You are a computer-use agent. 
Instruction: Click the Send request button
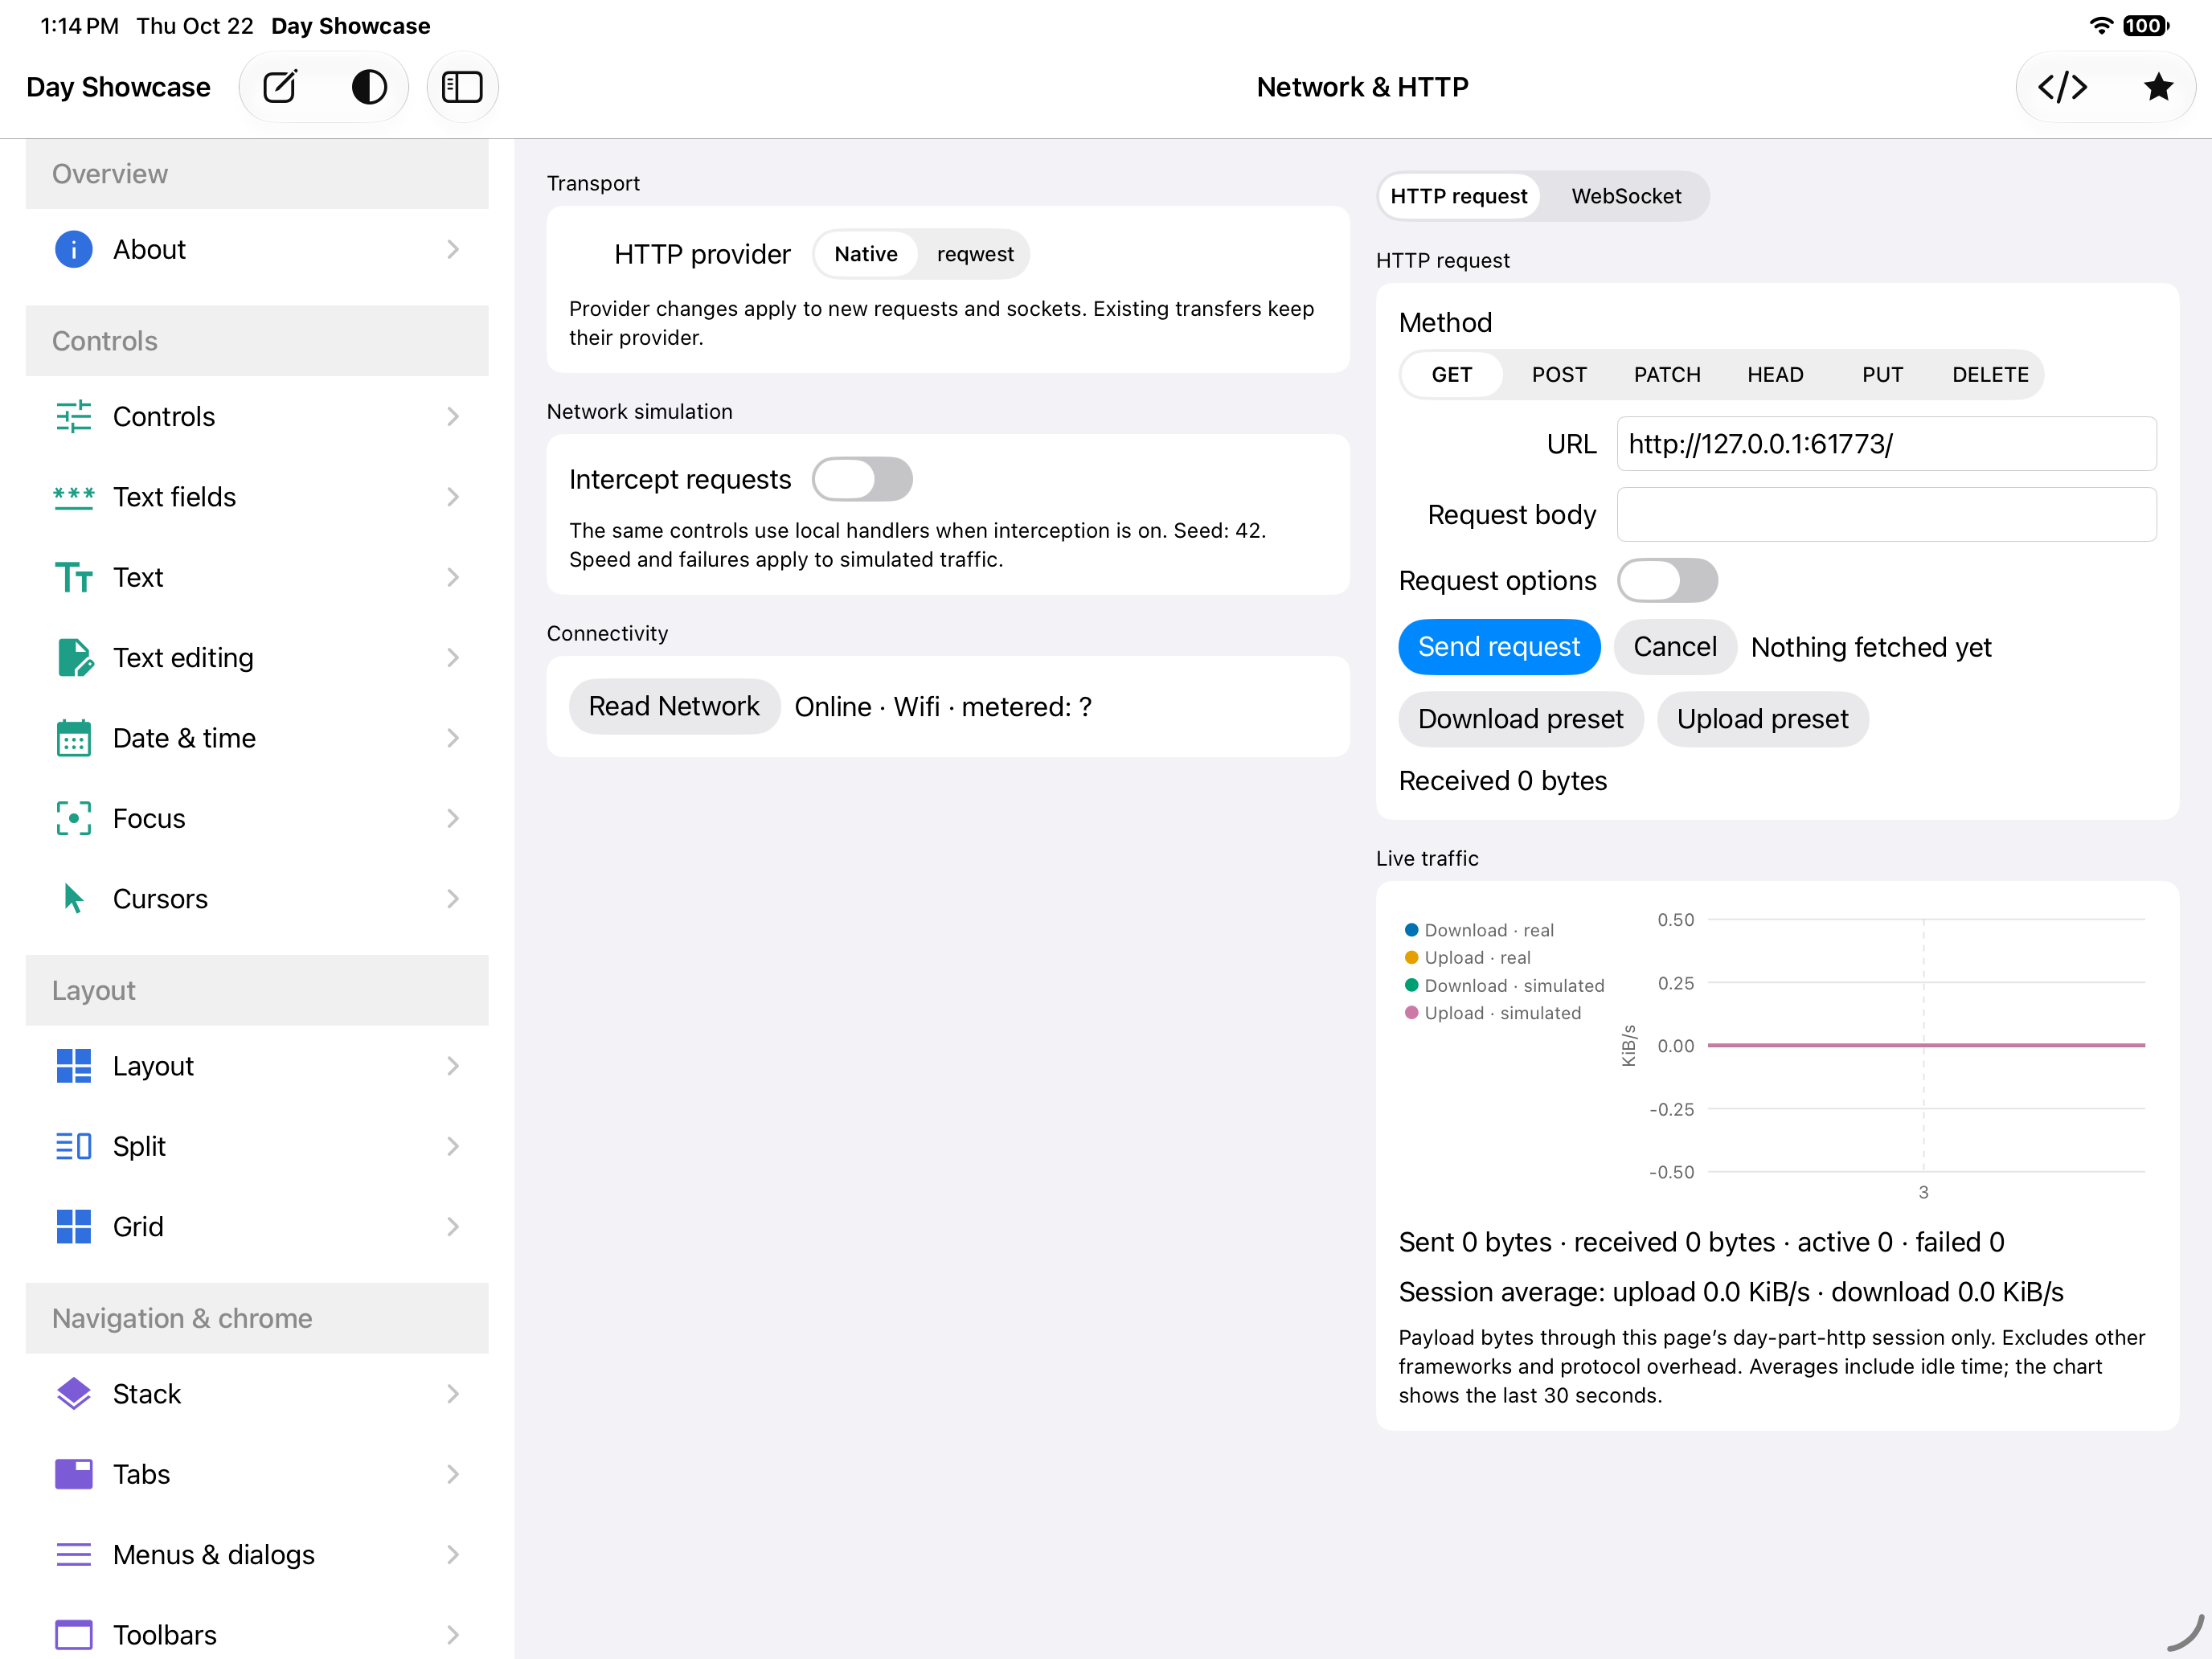click(x=1499, y=647)
